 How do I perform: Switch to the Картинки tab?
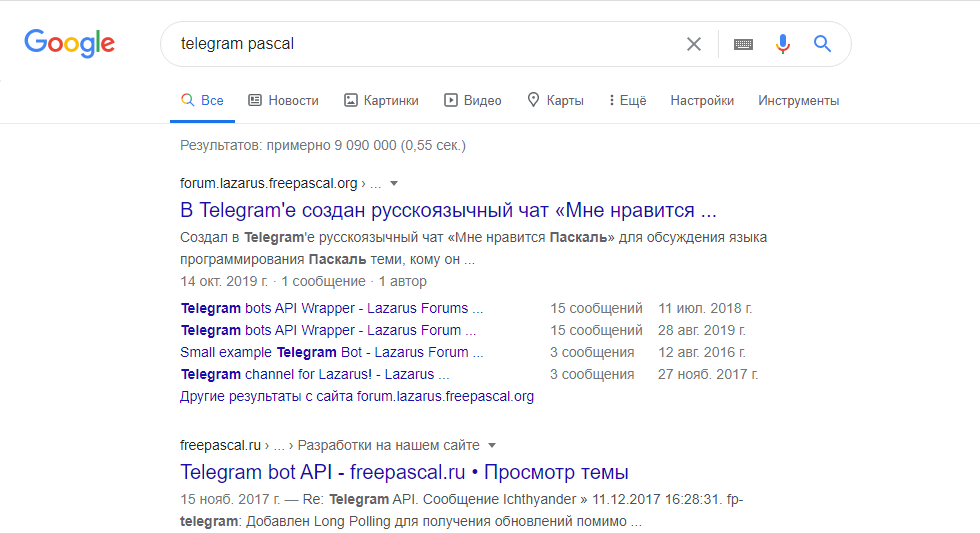[x=381, y=101]
